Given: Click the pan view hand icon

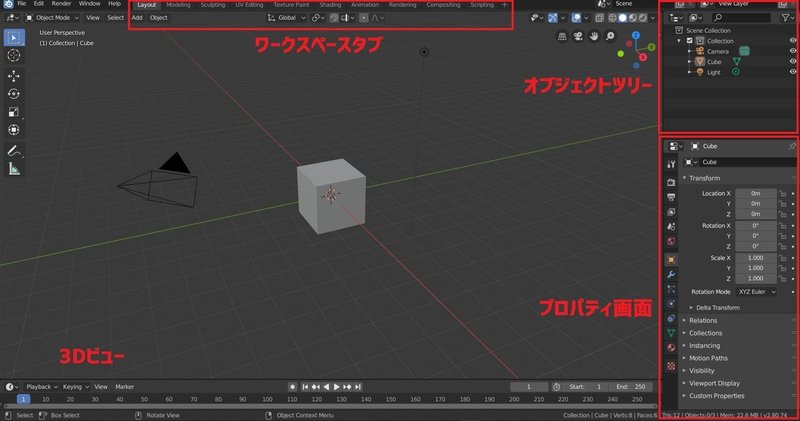Looking at the screenshot, I should pyautogui.click(x=594, y=36).
